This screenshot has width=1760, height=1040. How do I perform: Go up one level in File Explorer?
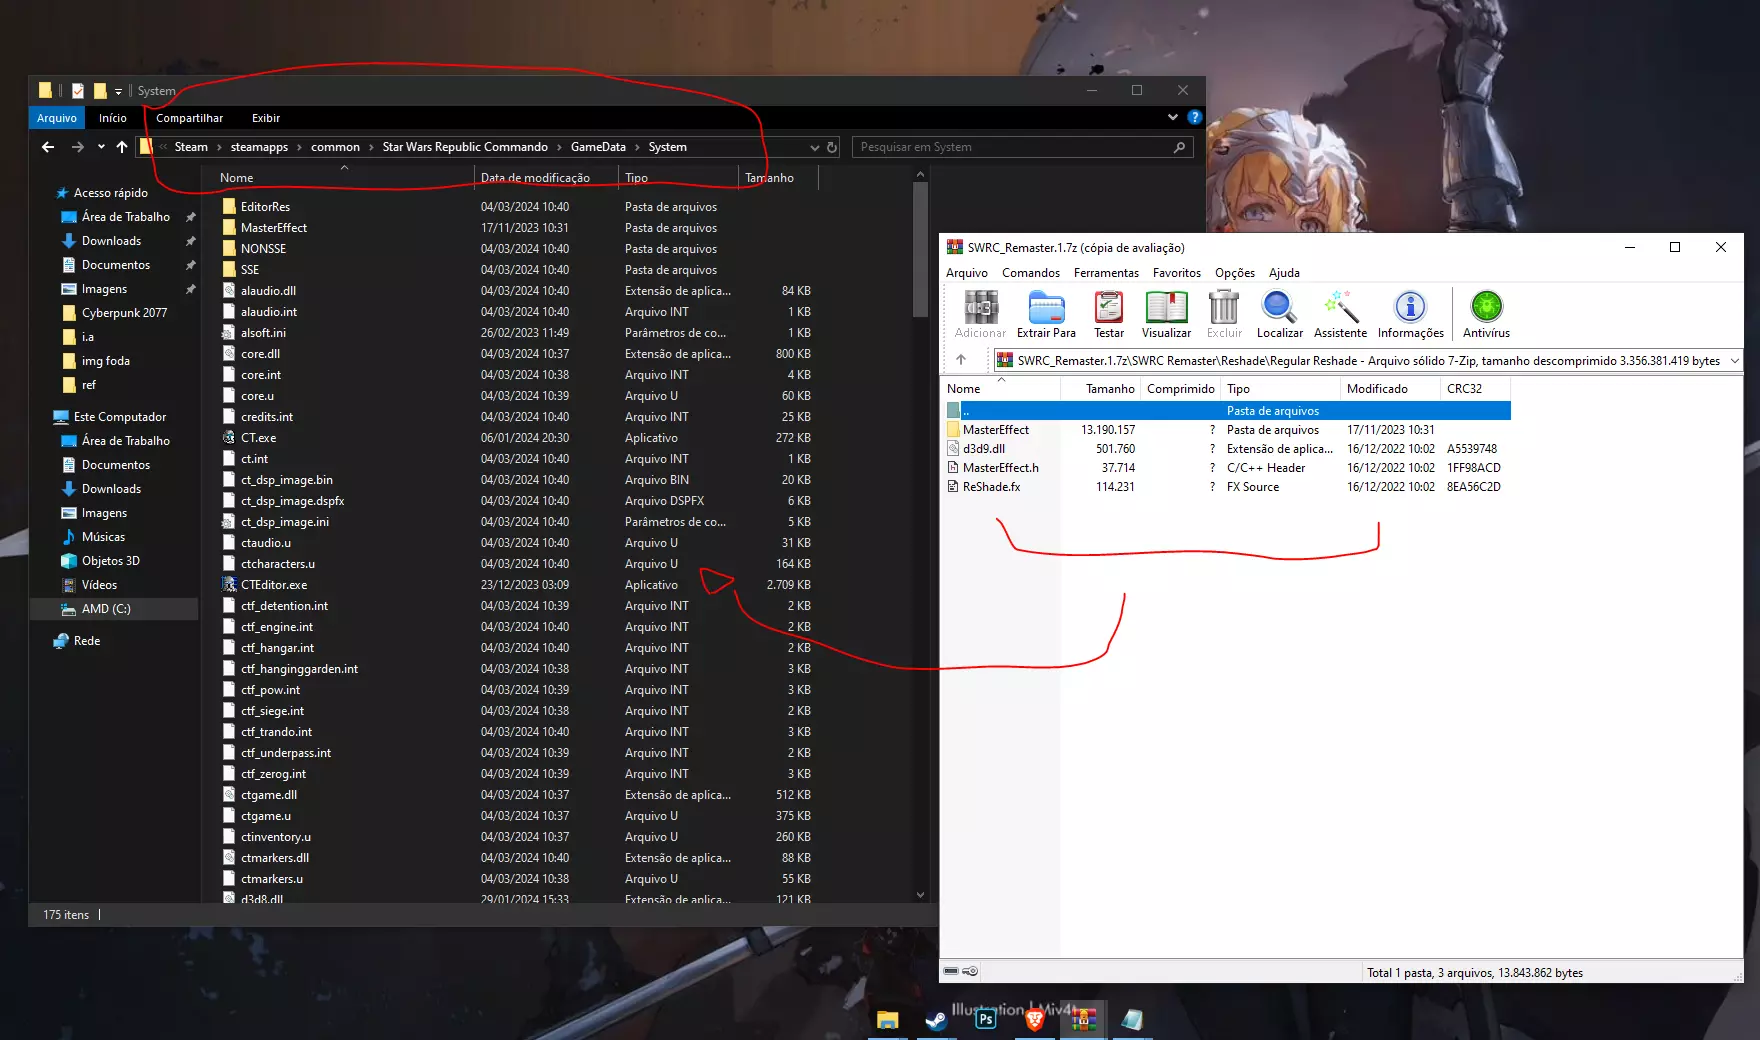pyautogui.click(x=122, y=147)
